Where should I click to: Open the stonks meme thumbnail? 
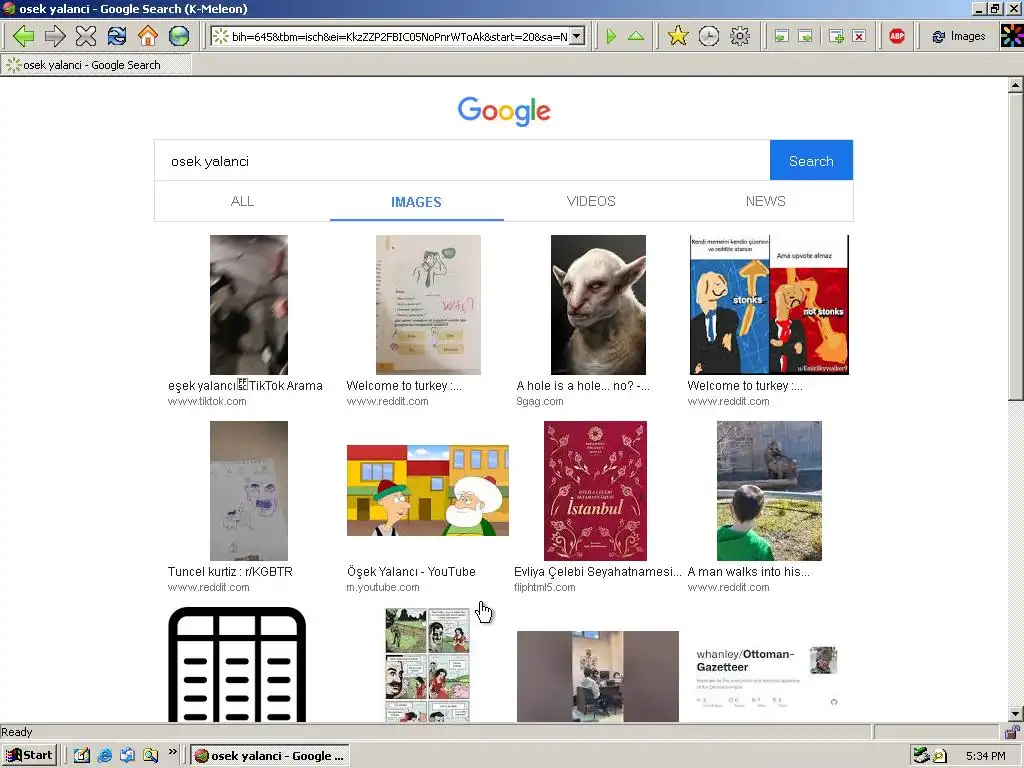point(769,305)
